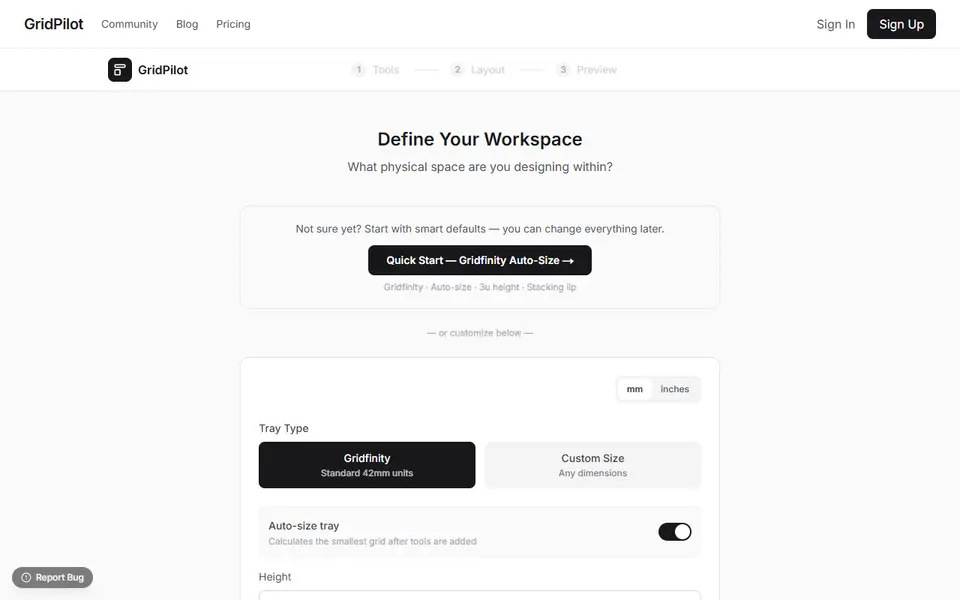
Task: Click the Sign Up button
Action: 901,24
